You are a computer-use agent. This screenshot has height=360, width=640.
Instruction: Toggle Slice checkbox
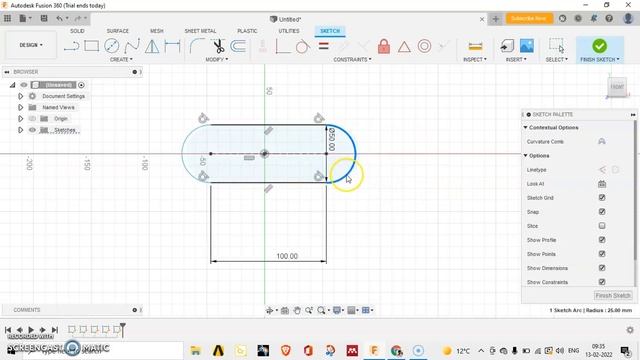[x=602, y=226]
